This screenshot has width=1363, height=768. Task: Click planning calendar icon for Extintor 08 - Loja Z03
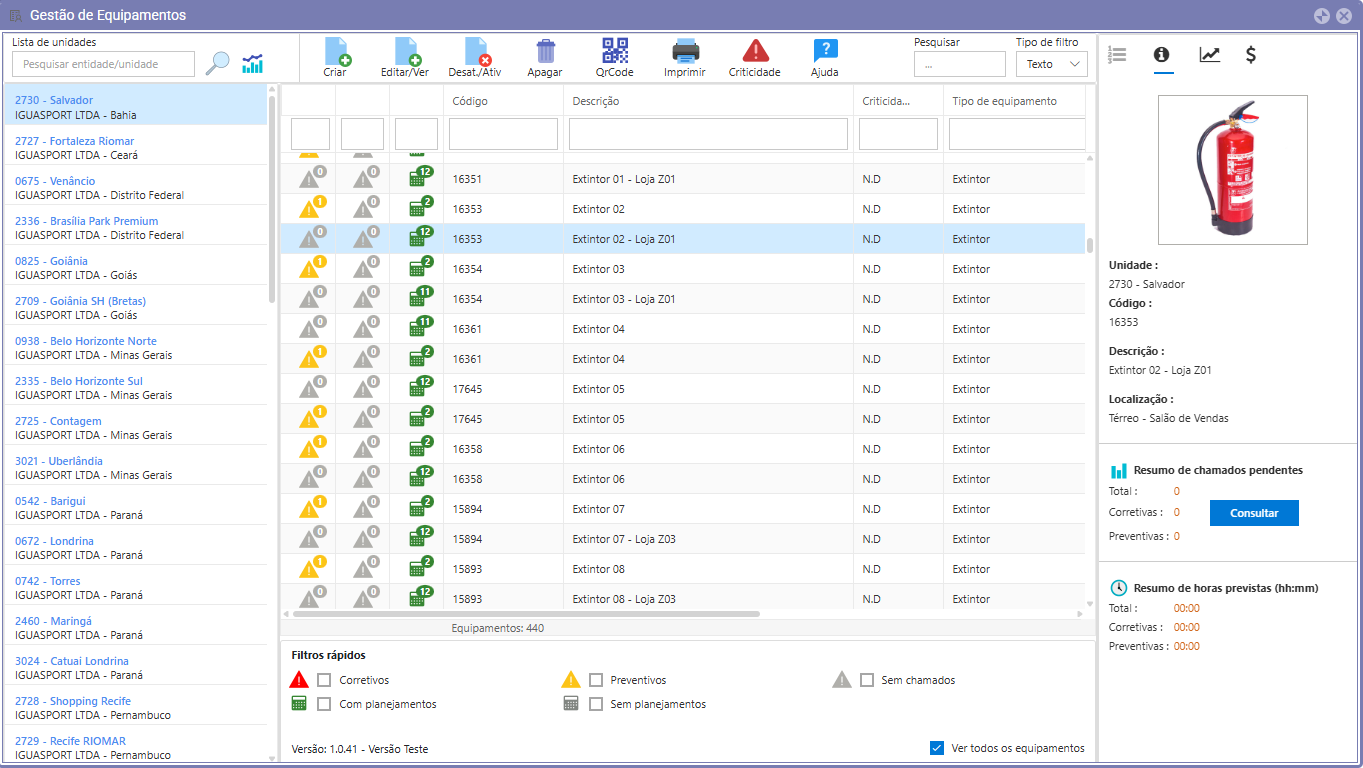pos(420,598)
